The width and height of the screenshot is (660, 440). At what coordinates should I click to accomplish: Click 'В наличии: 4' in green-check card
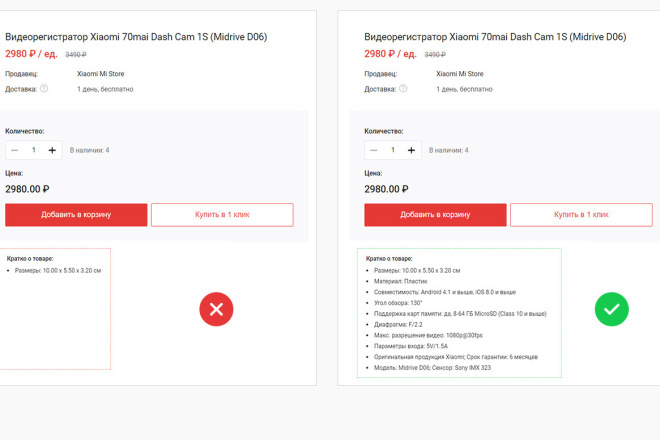(x=448, y=150)
